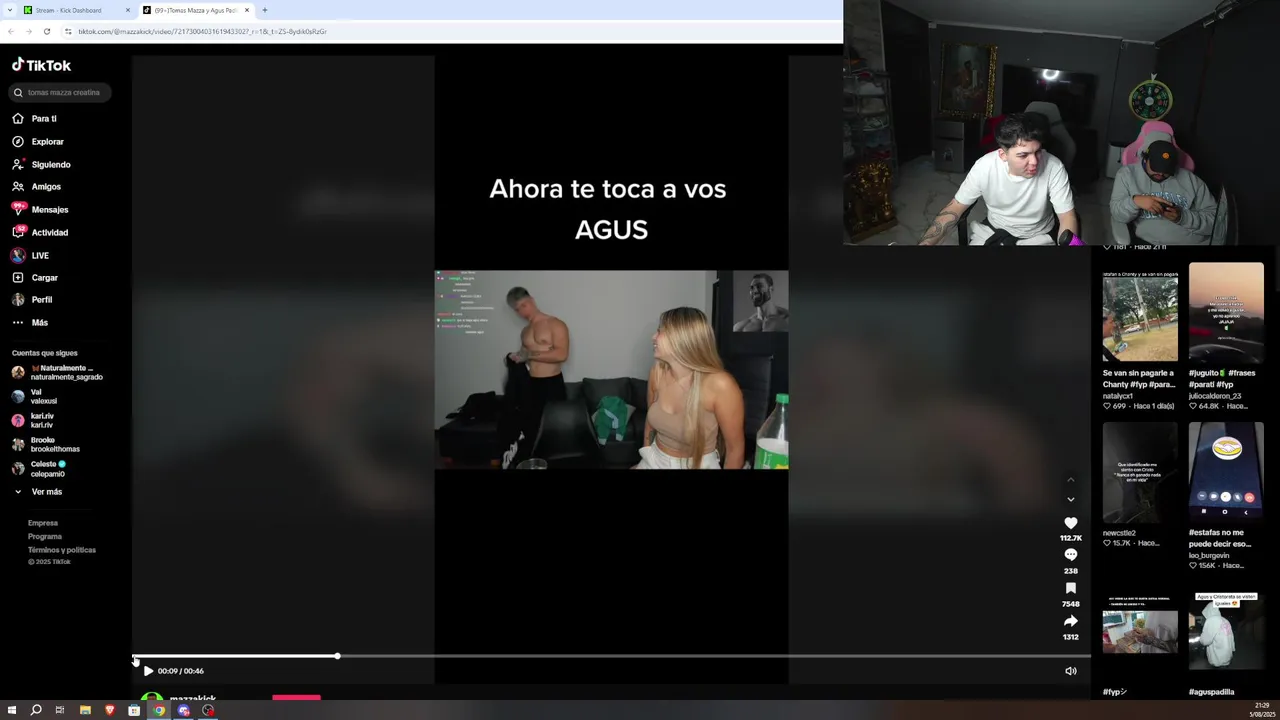This screenshot has height=720, width=1280.
Task: Go to the previous video with up chevron
Action: click(1070, 480)
